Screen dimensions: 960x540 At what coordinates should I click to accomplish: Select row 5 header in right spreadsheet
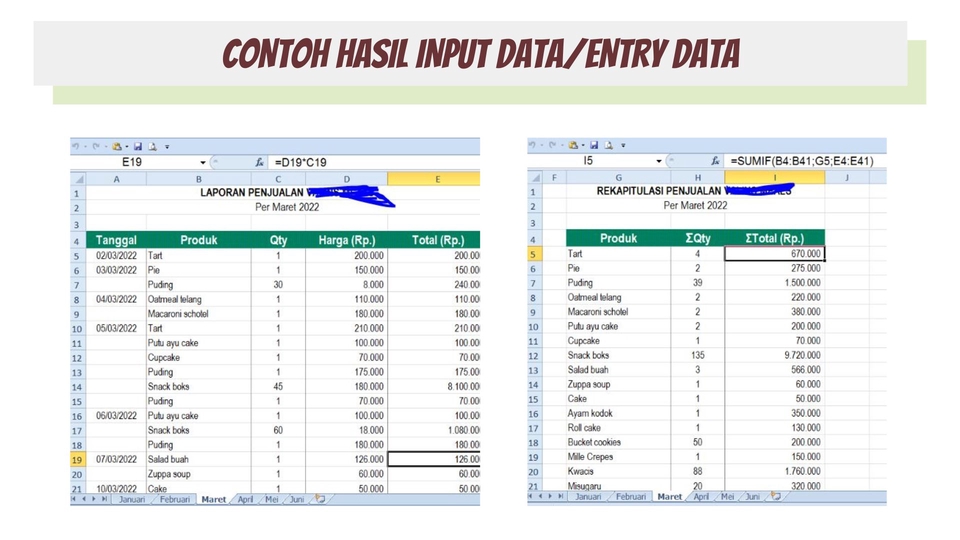click(x=533, y=254)
